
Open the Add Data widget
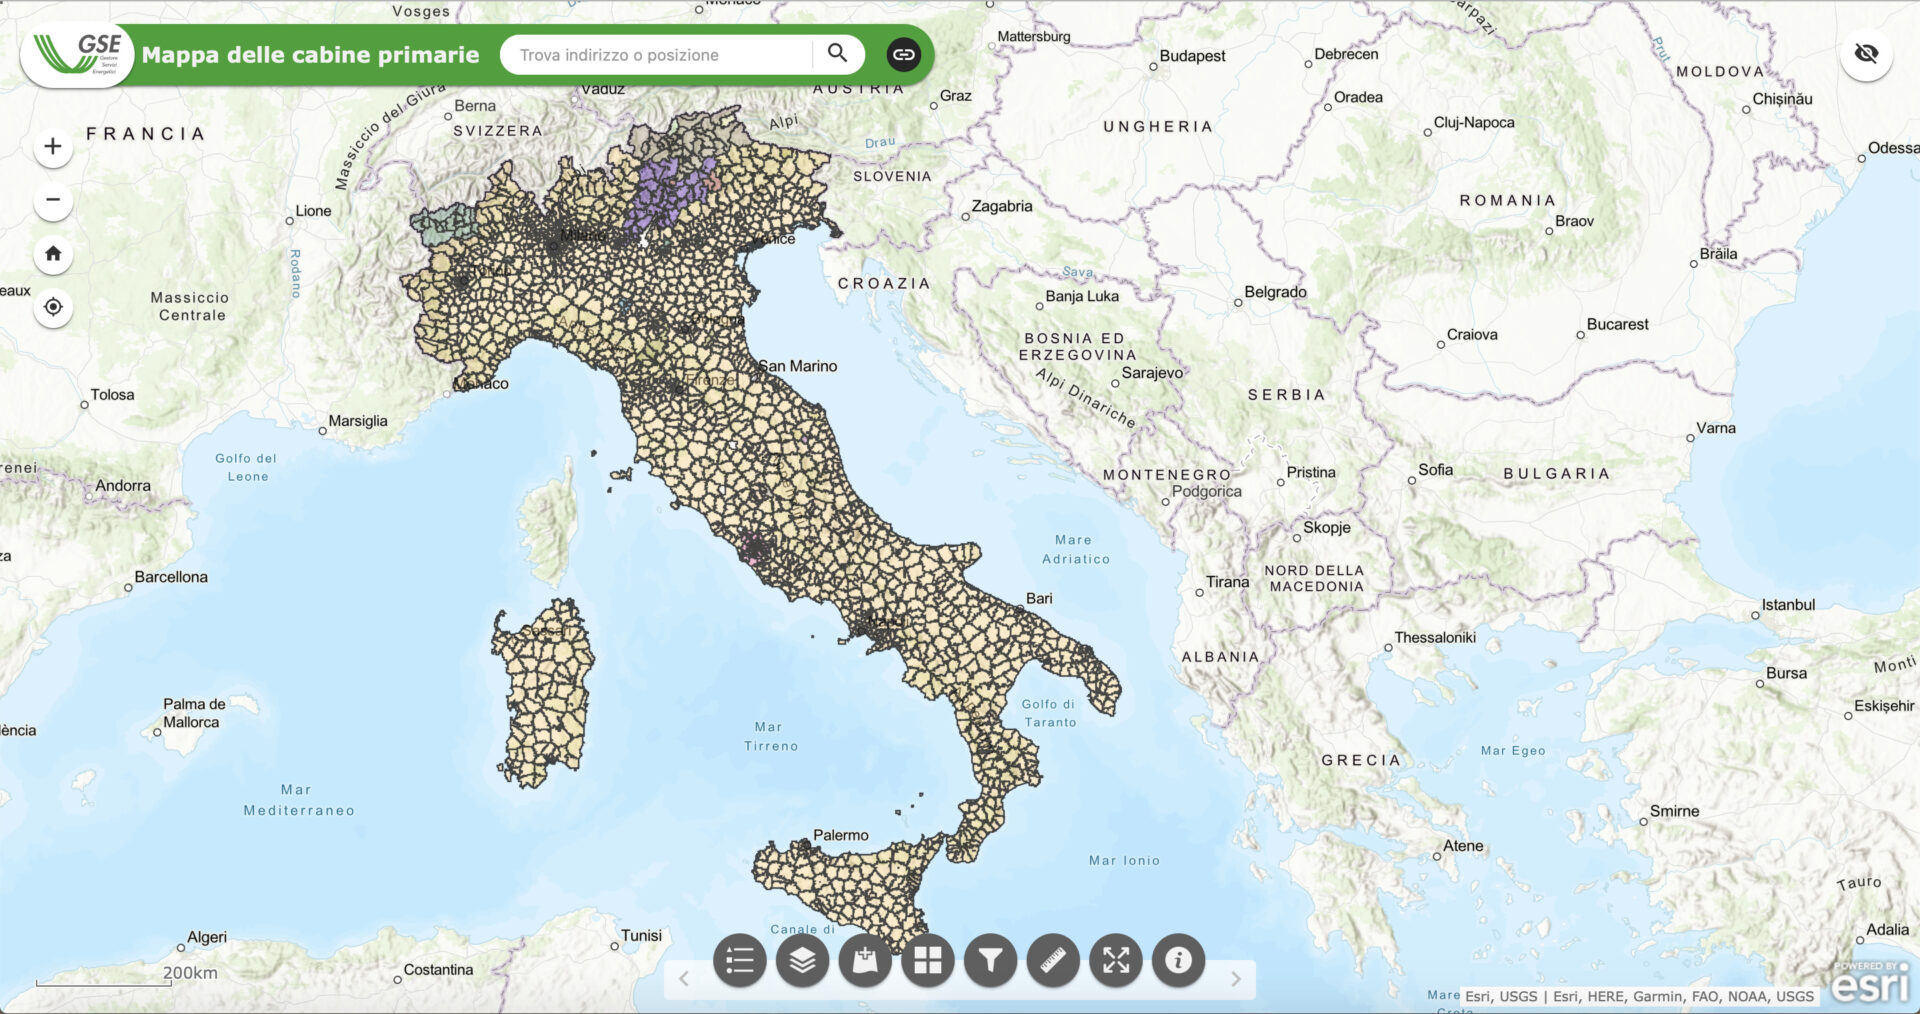pos(865,961)
